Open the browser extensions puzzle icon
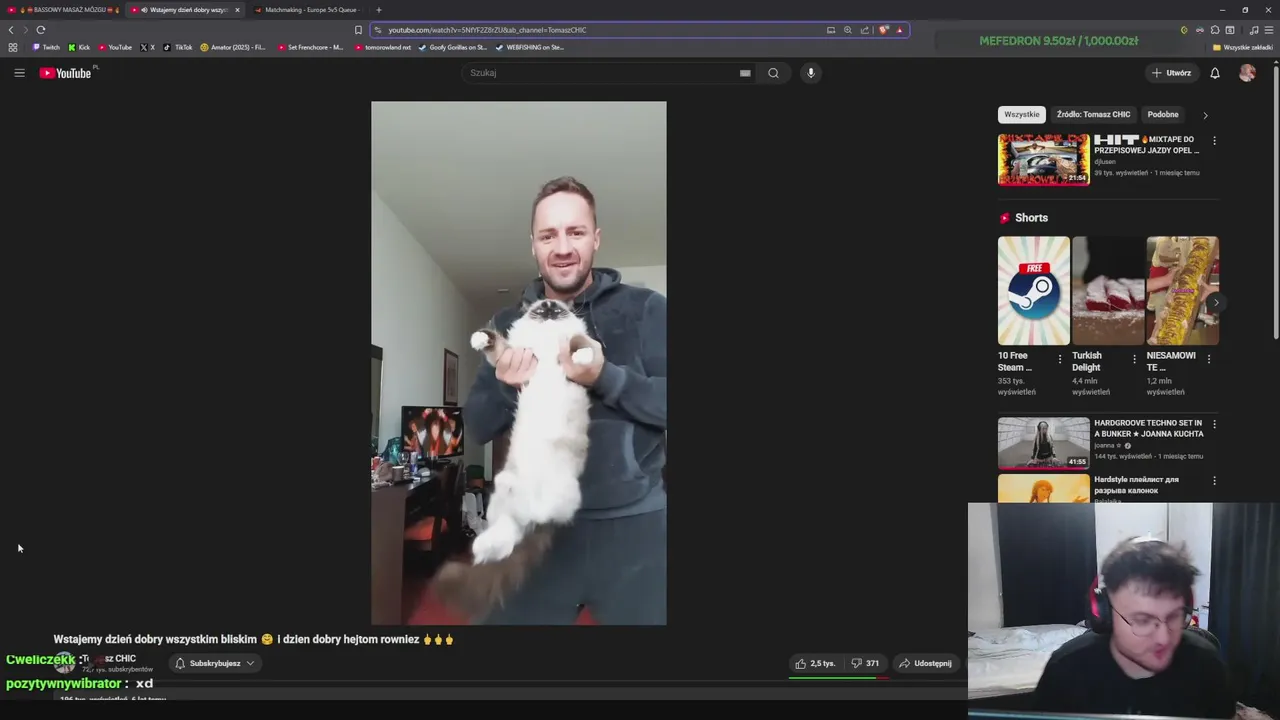The image size is (1280, 720). tap(1215, 30)
